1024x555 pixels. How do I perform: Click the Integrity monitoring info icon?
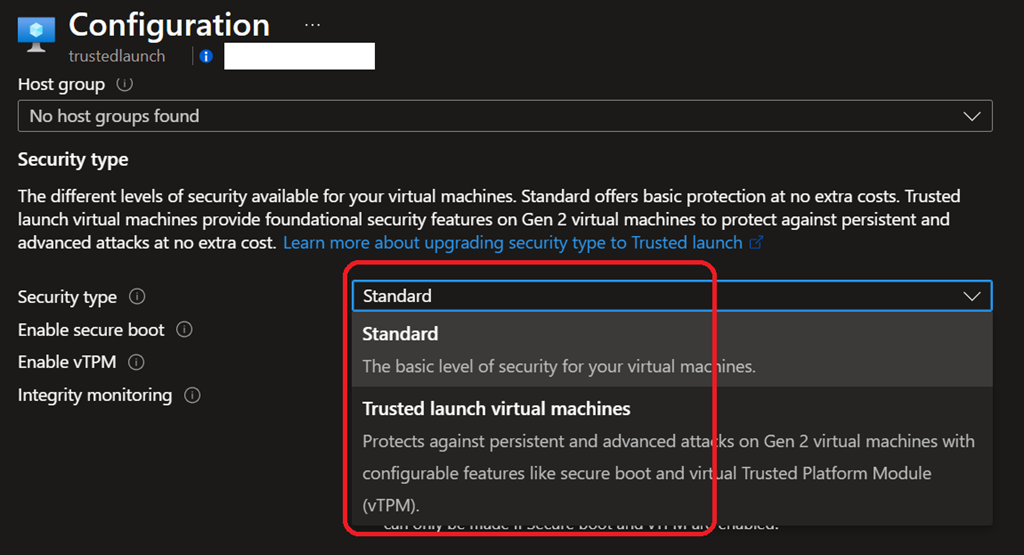pos(192,395)
